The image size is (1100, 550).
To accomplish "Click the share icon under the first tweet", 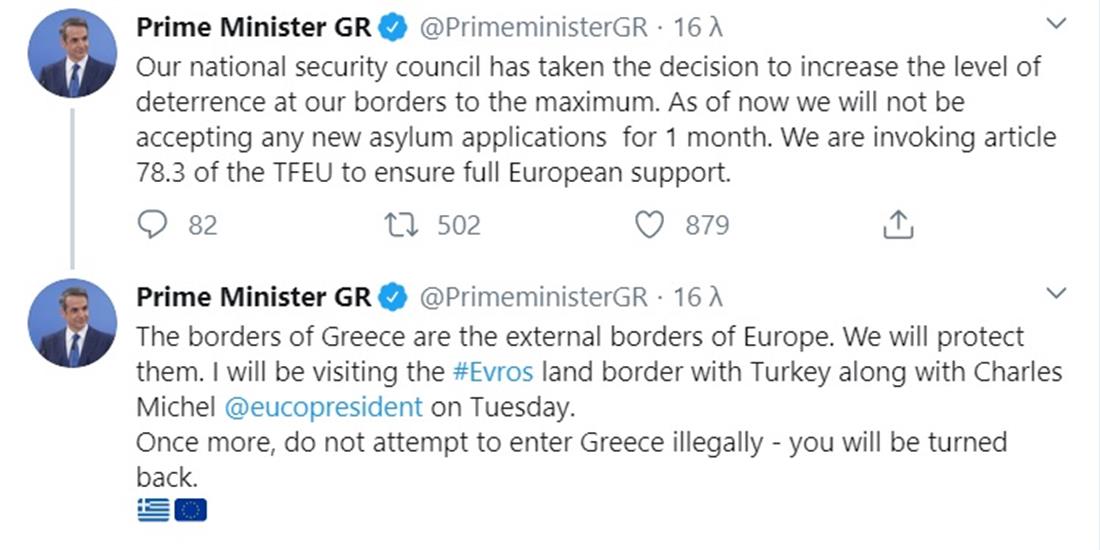I will click(x=898, y=226).
